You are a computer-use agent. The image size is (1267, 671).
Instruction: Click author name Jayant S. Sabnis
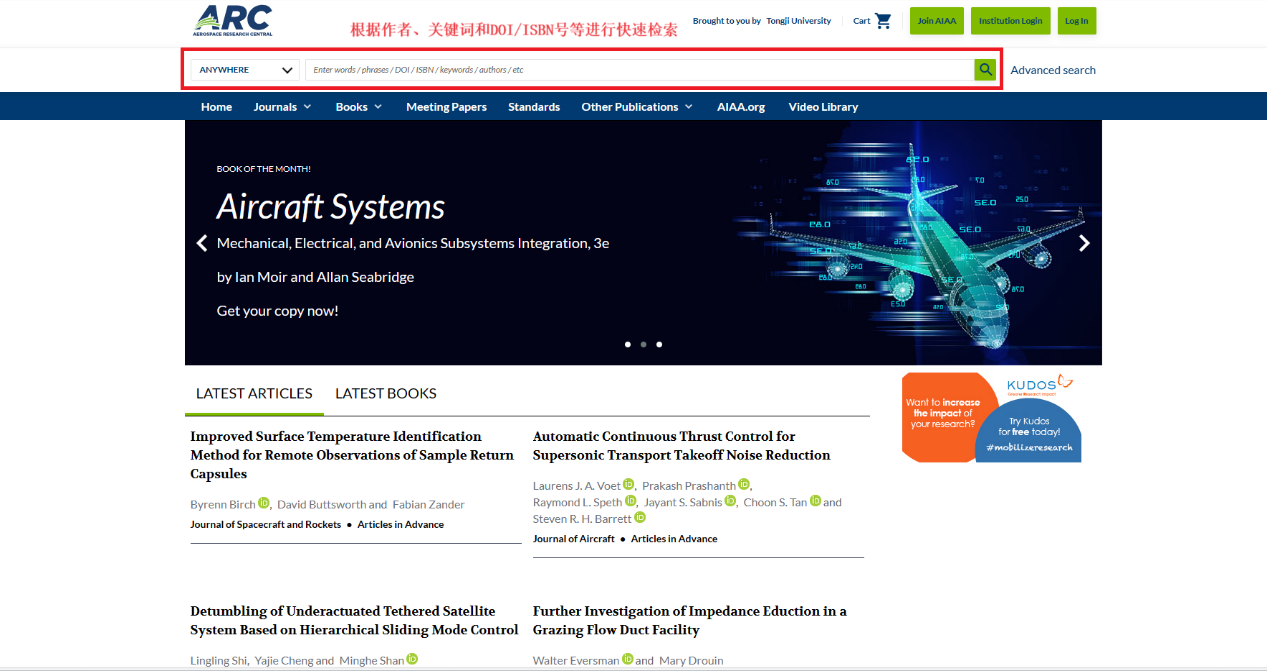point(683,502)
